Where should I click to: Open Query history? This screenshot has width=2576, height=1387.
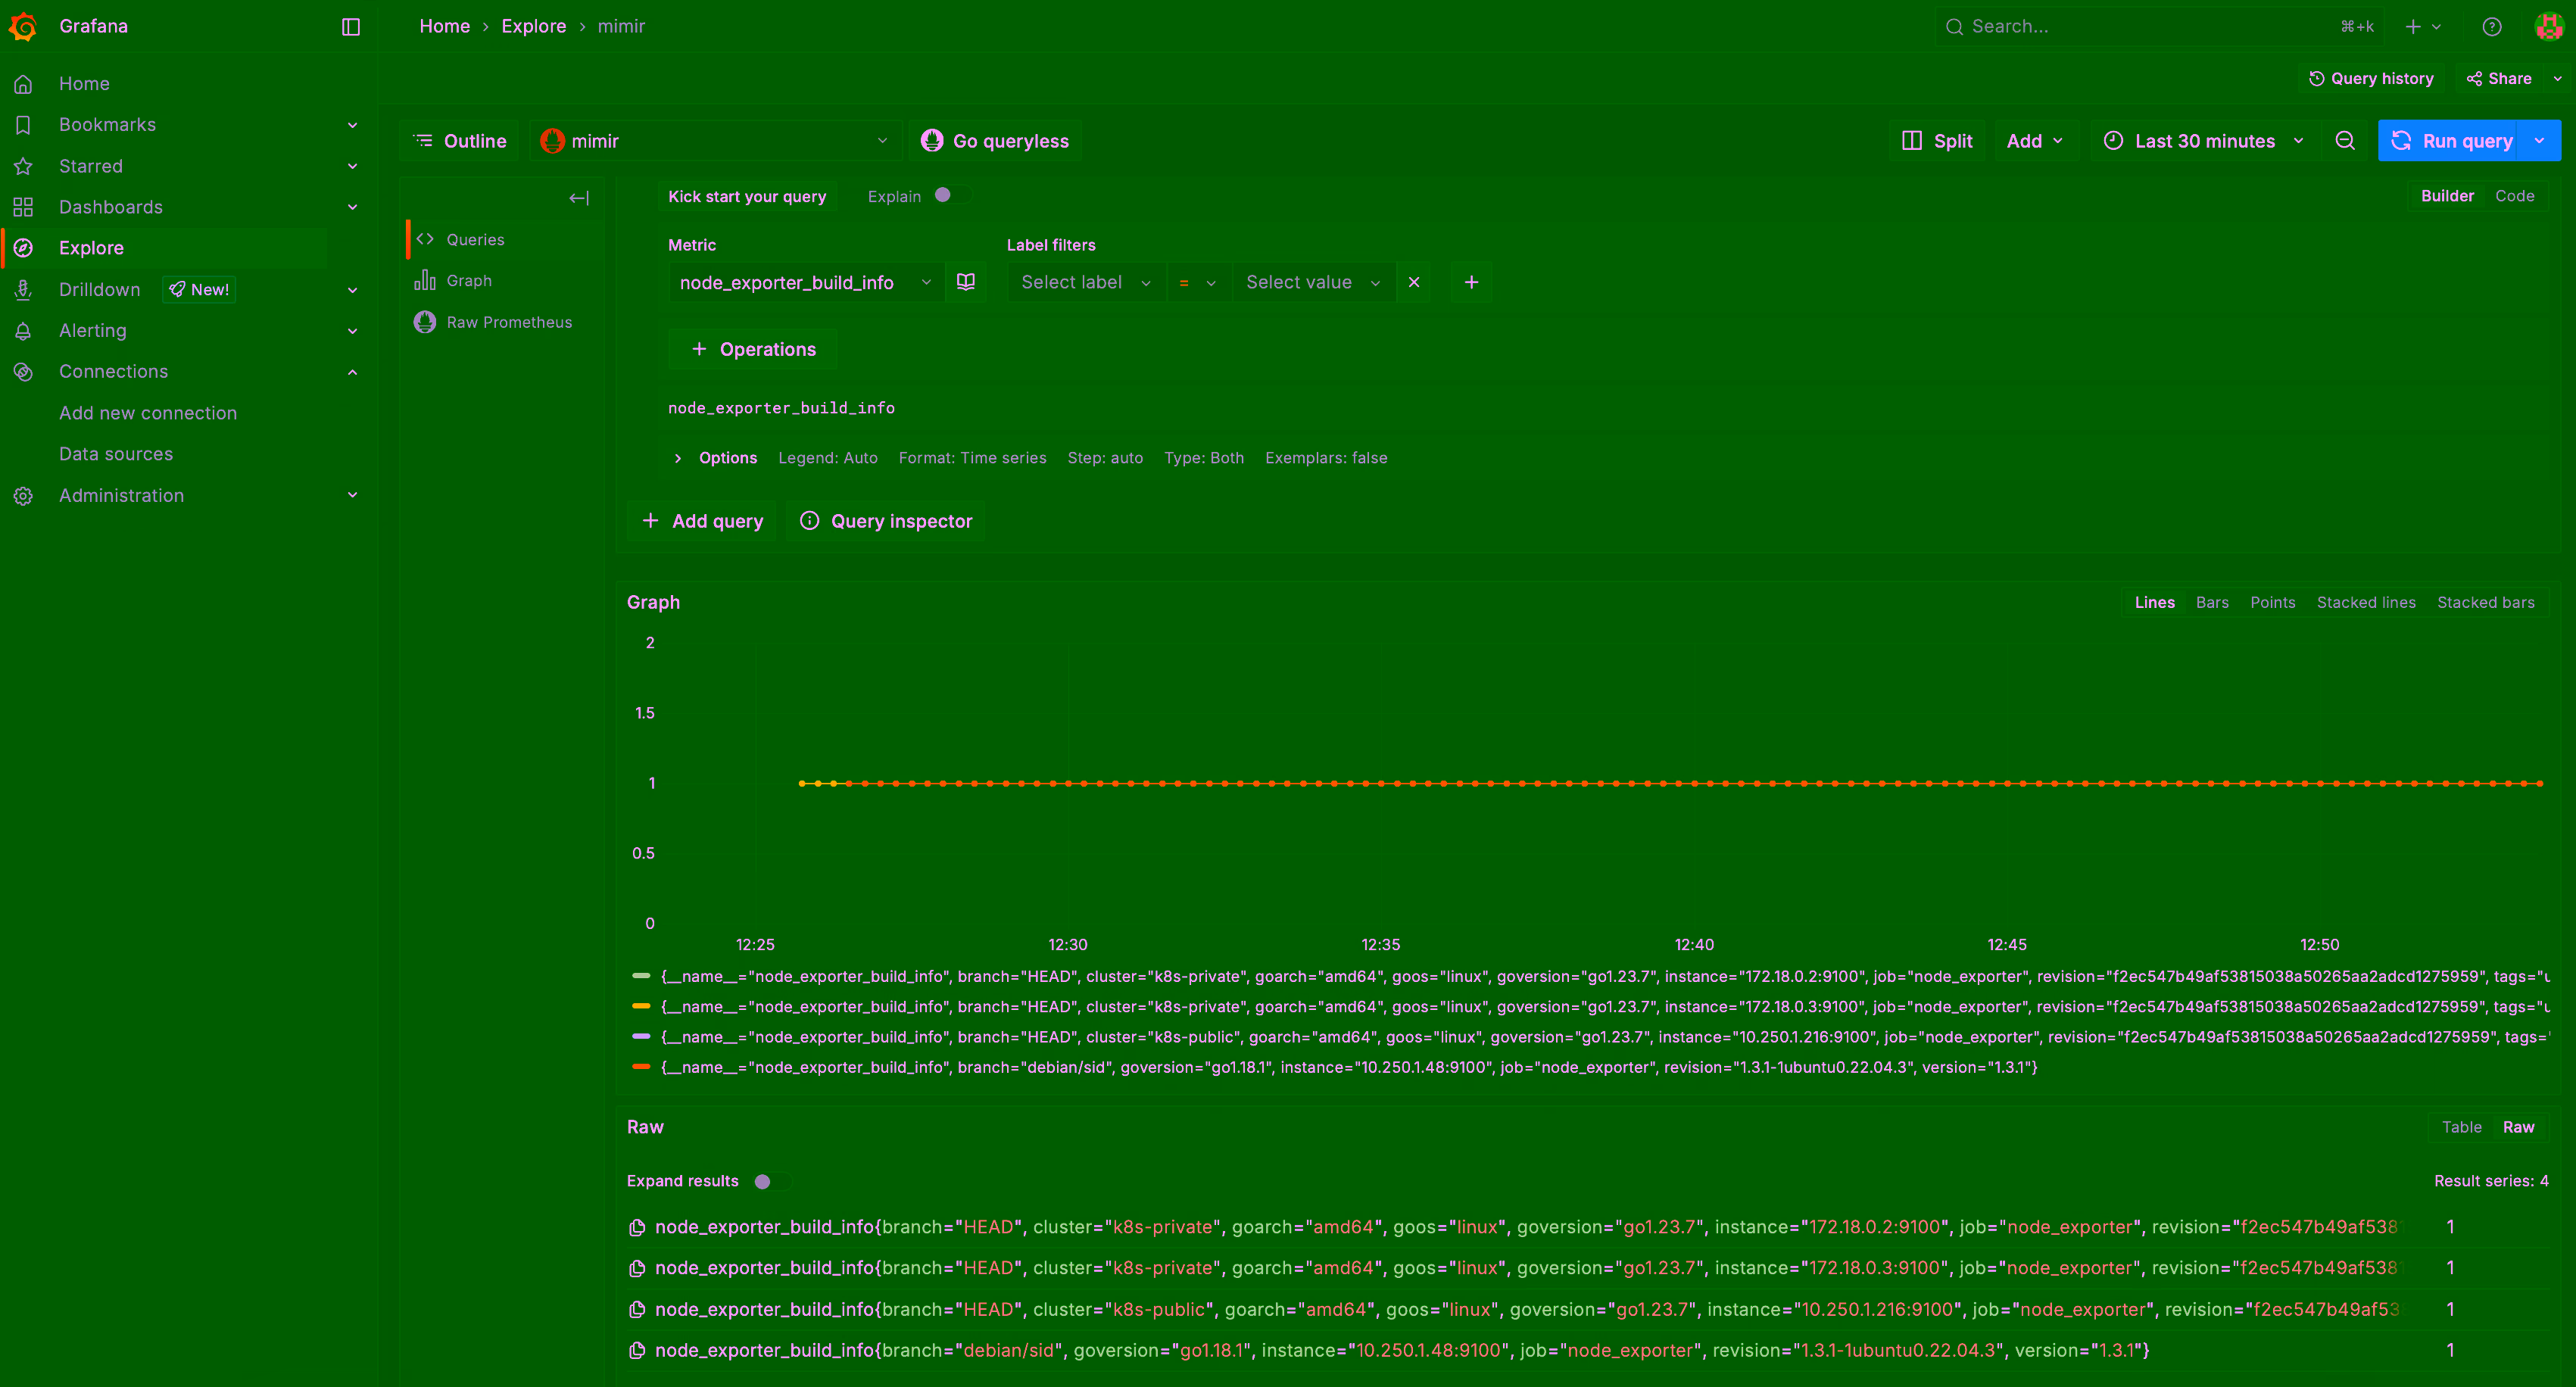(2372, 78)
